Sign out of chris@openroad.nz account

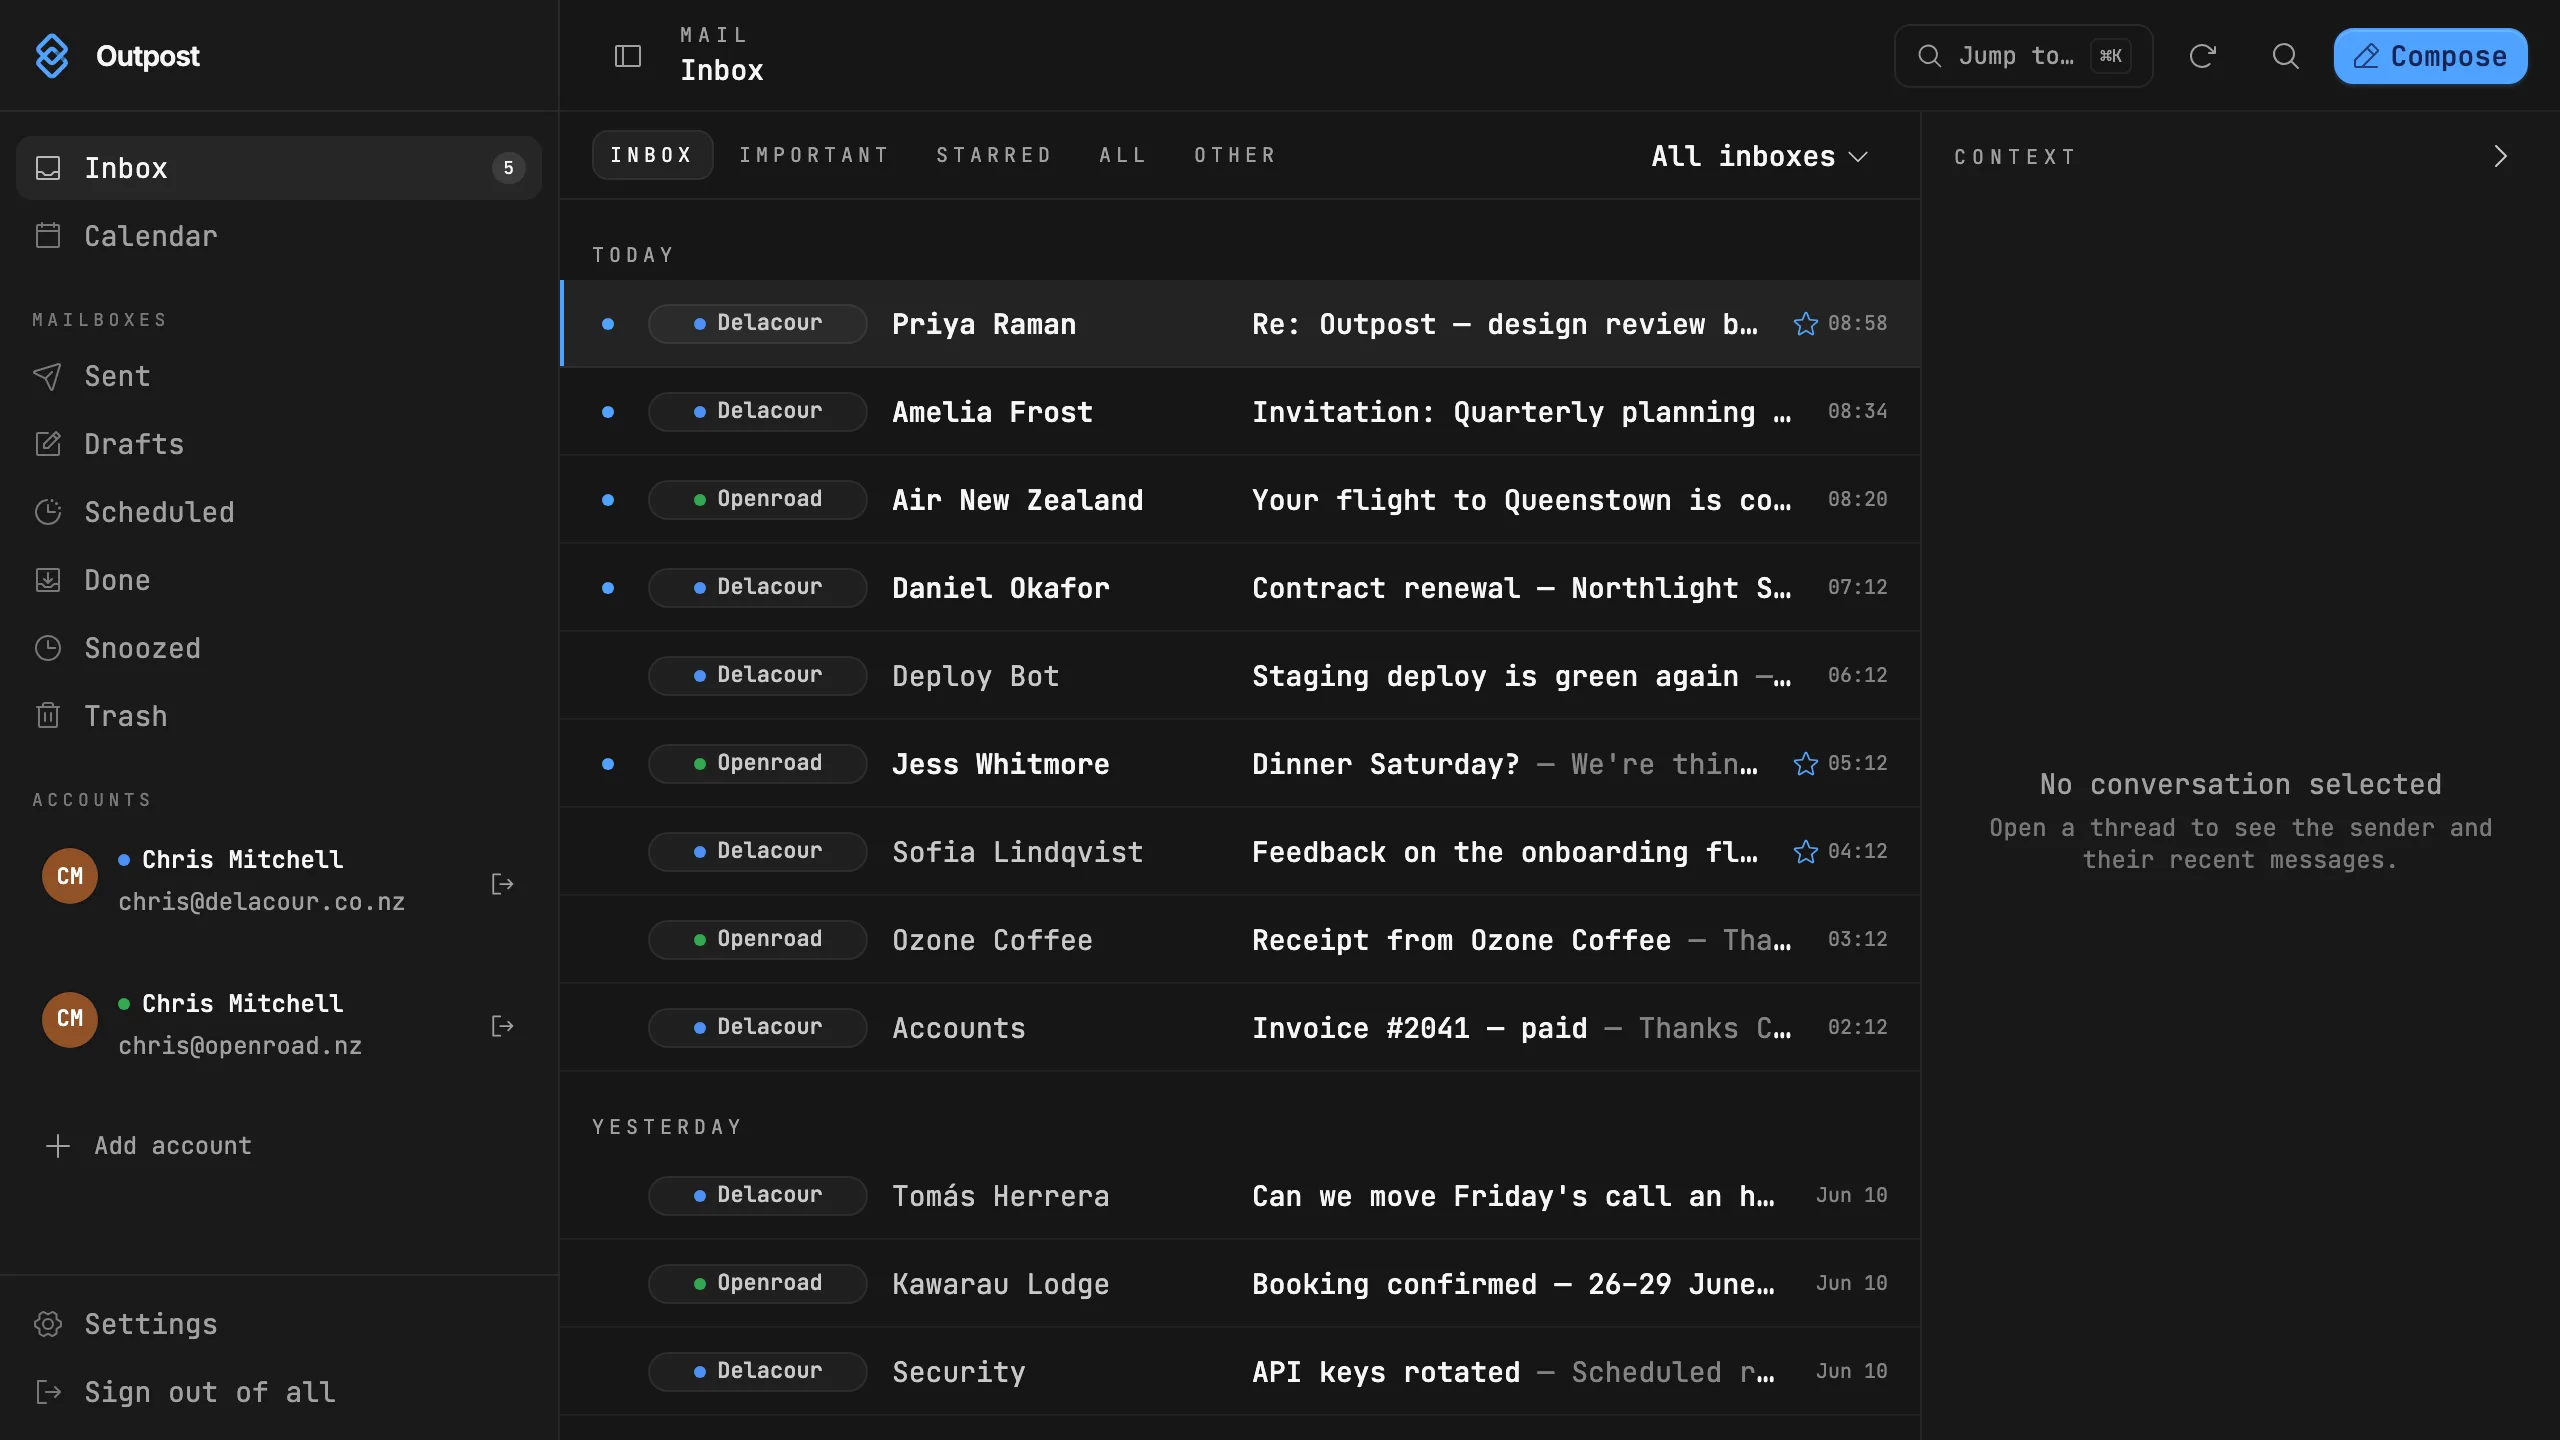point(503,1026)
